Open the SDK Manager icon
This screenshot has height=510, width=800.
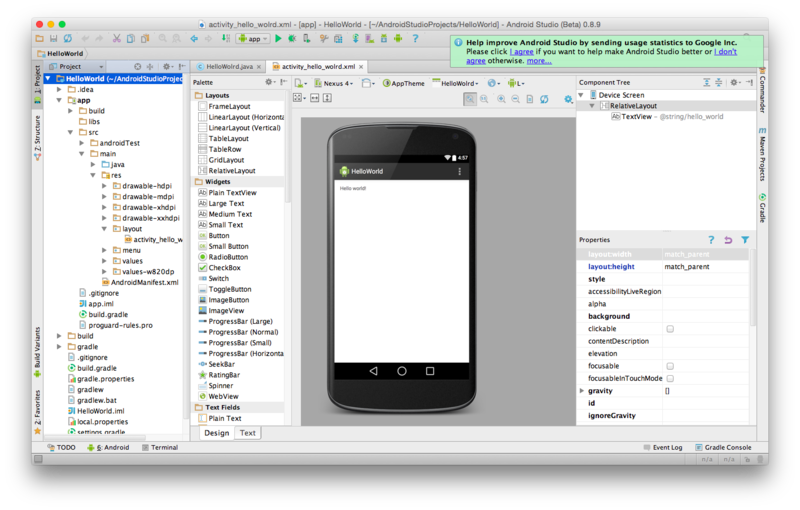[x=384, y=38]
